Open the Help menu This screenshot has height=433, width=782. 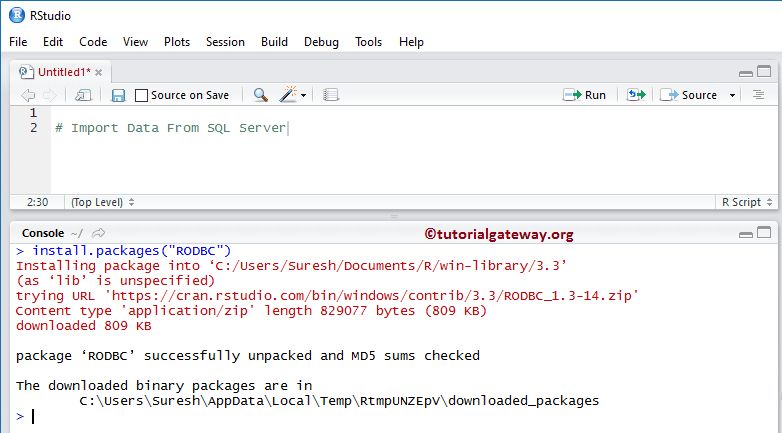(411, 42)
